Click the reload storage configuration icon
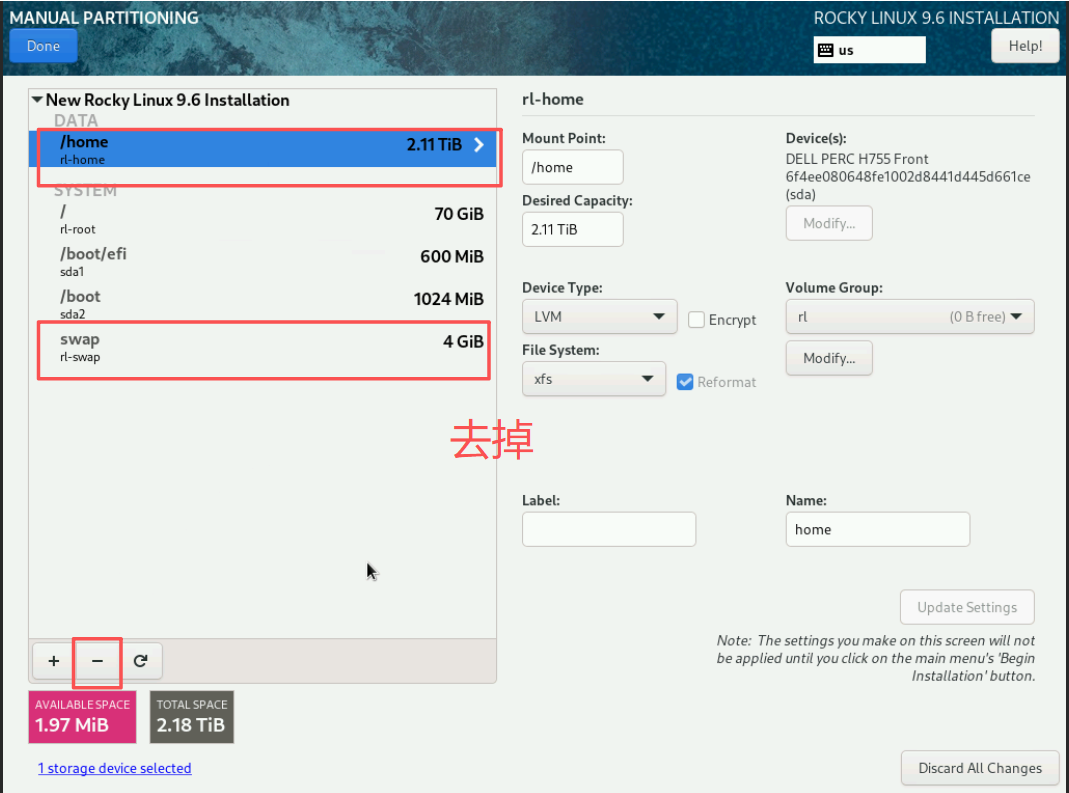The height and width of the screenshot is (793, 1069). (x=141, y=661)
